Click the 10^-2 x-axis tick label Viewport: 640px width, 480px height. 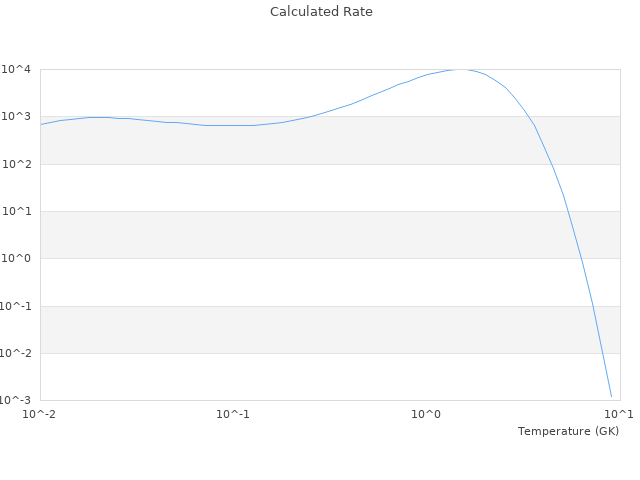tap(40, 414)
